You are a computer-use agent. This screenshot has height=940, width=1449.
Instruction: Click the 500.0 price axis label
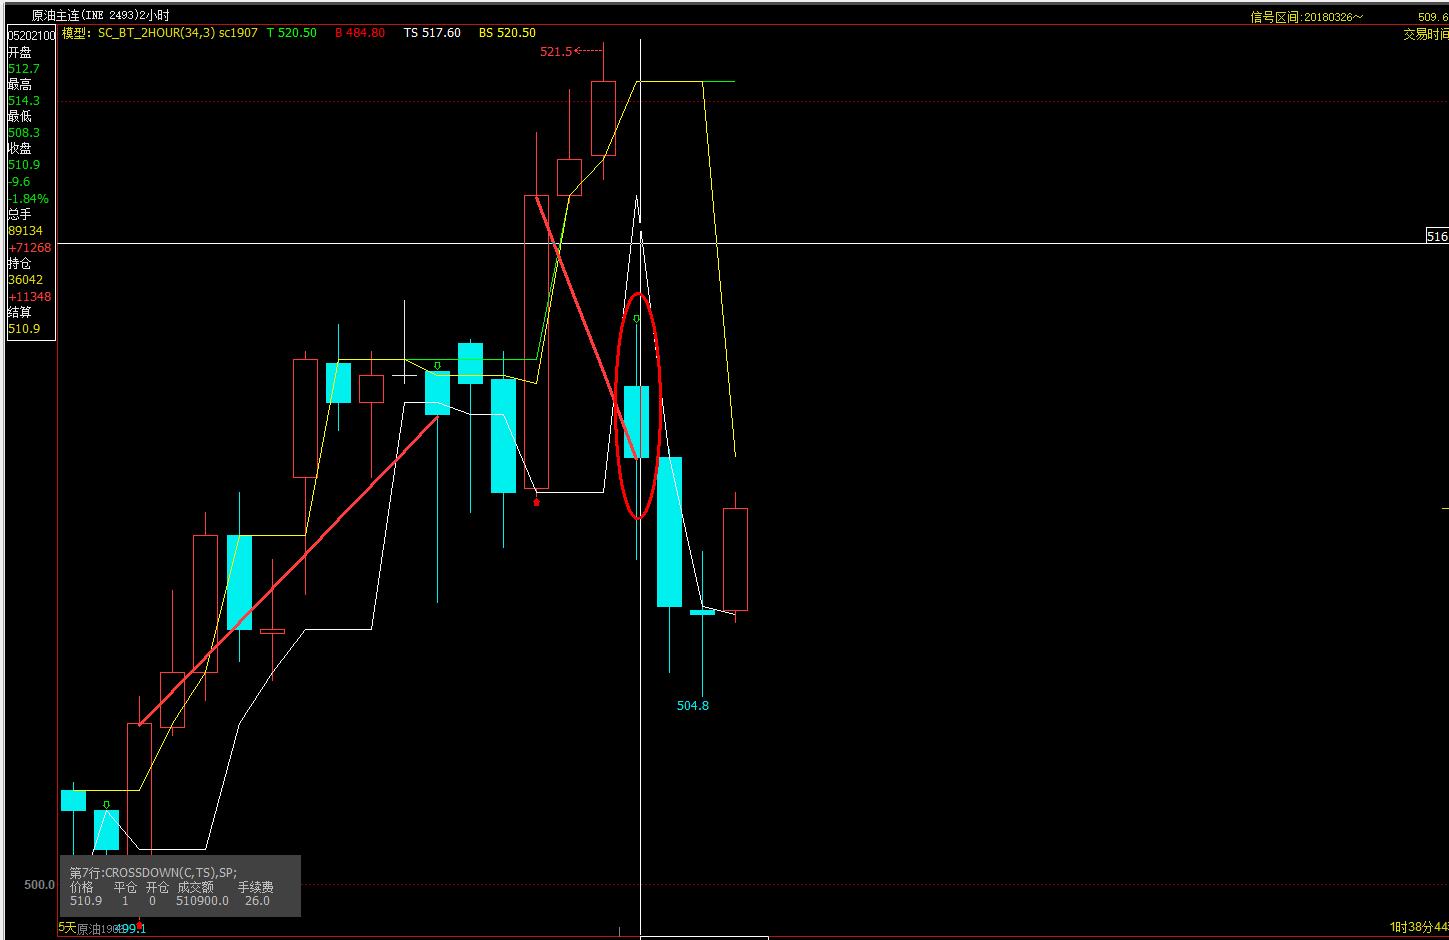pos(39,885)
